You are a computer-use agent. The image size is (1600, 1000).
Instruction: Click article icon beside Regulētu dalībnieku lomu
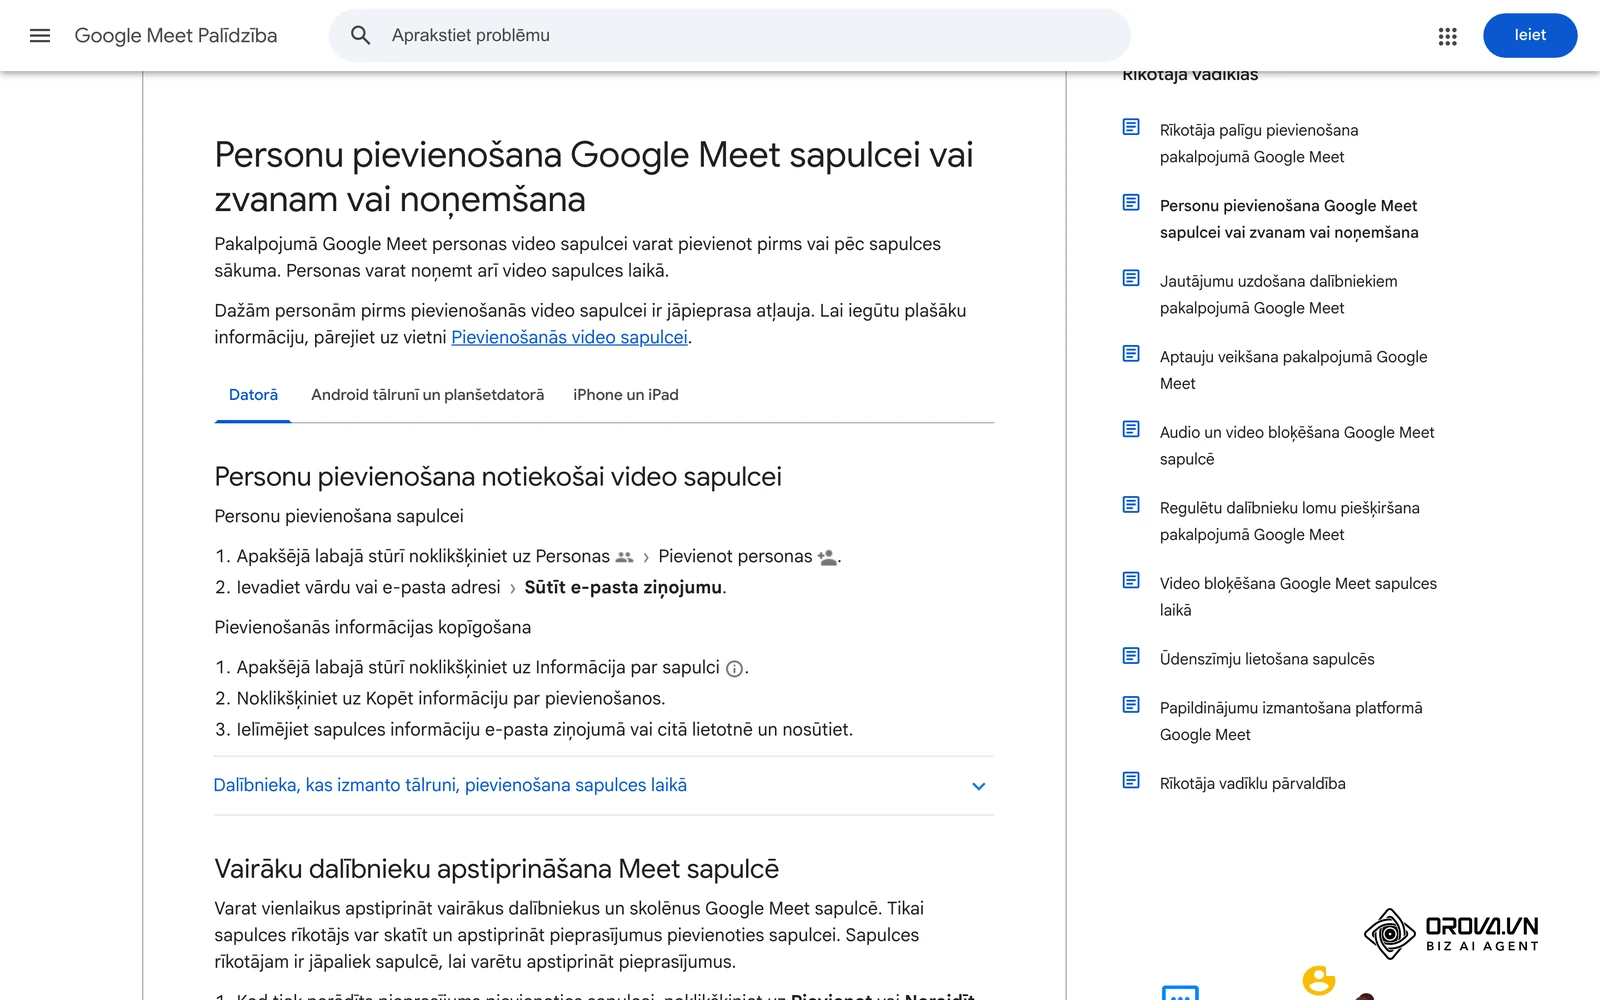pyautogui.click(x=1131, y=505)
